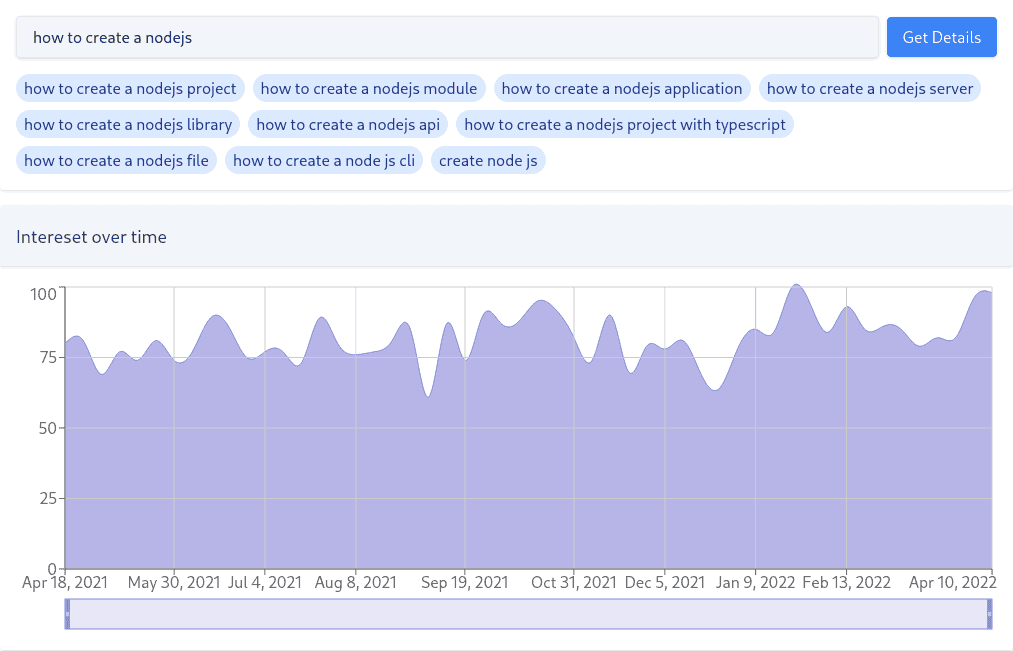1013x651 pixels.
Task: Focus the keyword search input field
Action: pyautogui.click(x=447, y=37)
